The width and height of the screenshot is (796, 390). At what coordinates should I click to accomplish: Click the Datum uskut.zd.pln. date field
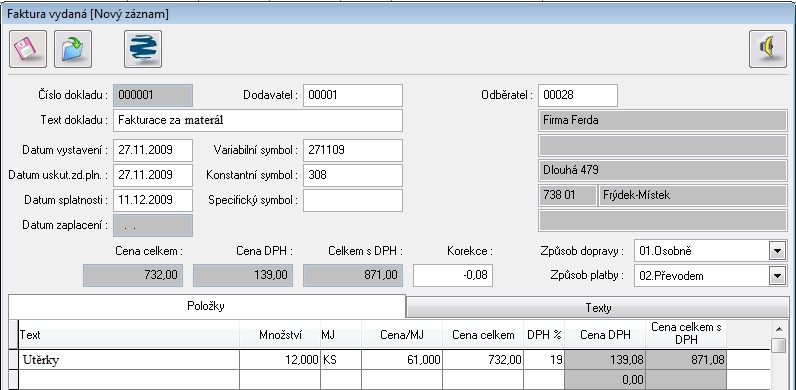tap(153, 175)
